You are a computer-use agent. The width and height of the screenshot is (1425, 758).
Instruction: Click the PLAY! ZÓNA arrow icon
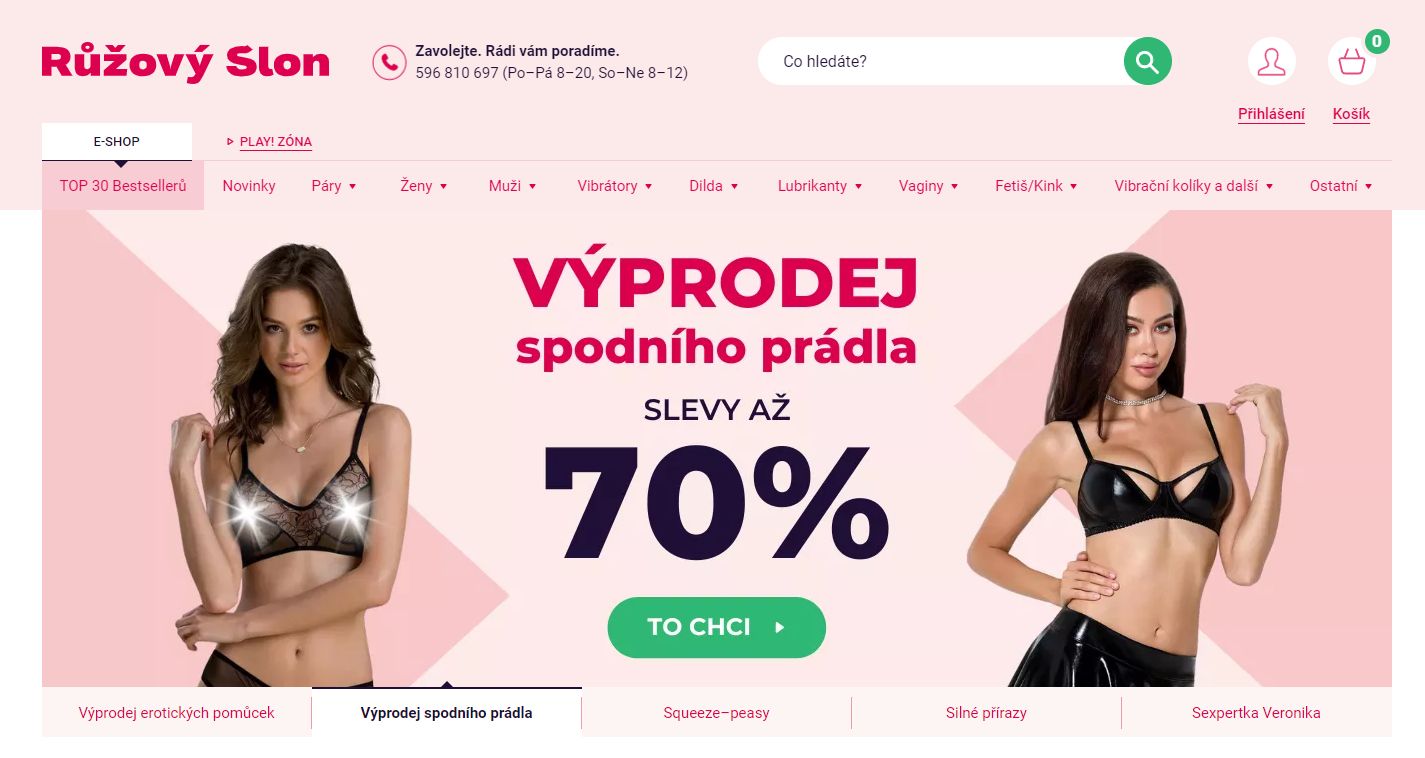(x=230, y=142)
